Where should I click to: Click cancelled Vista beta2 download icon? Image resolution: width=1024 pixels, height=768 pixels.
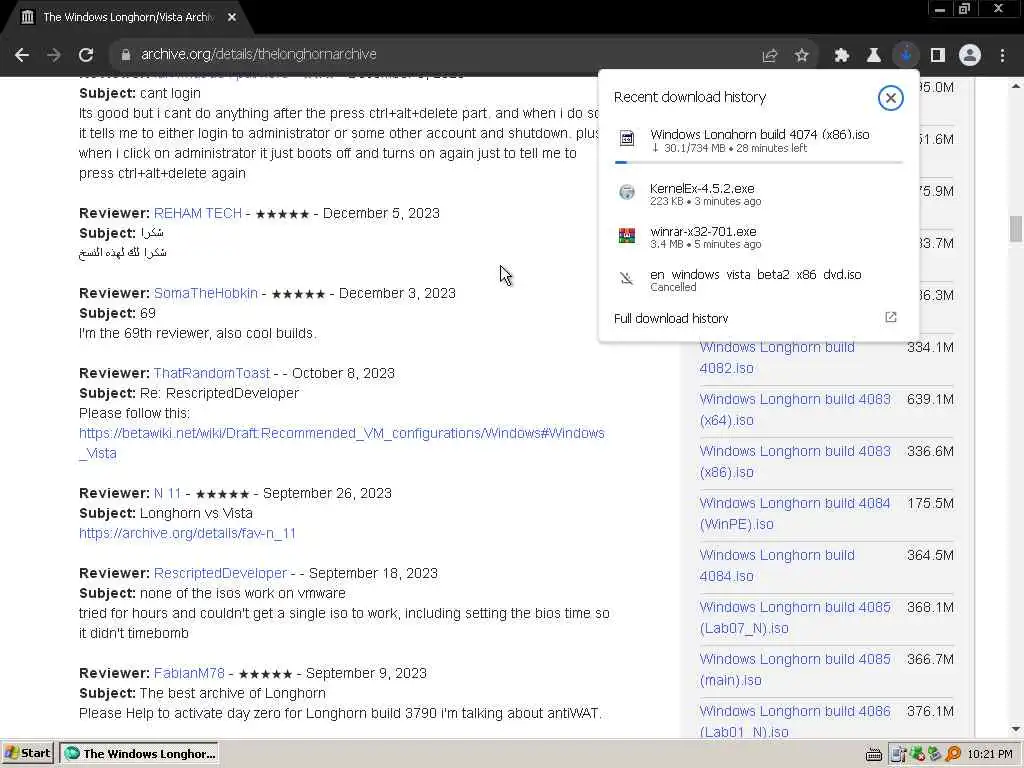[x=627, y=279]
